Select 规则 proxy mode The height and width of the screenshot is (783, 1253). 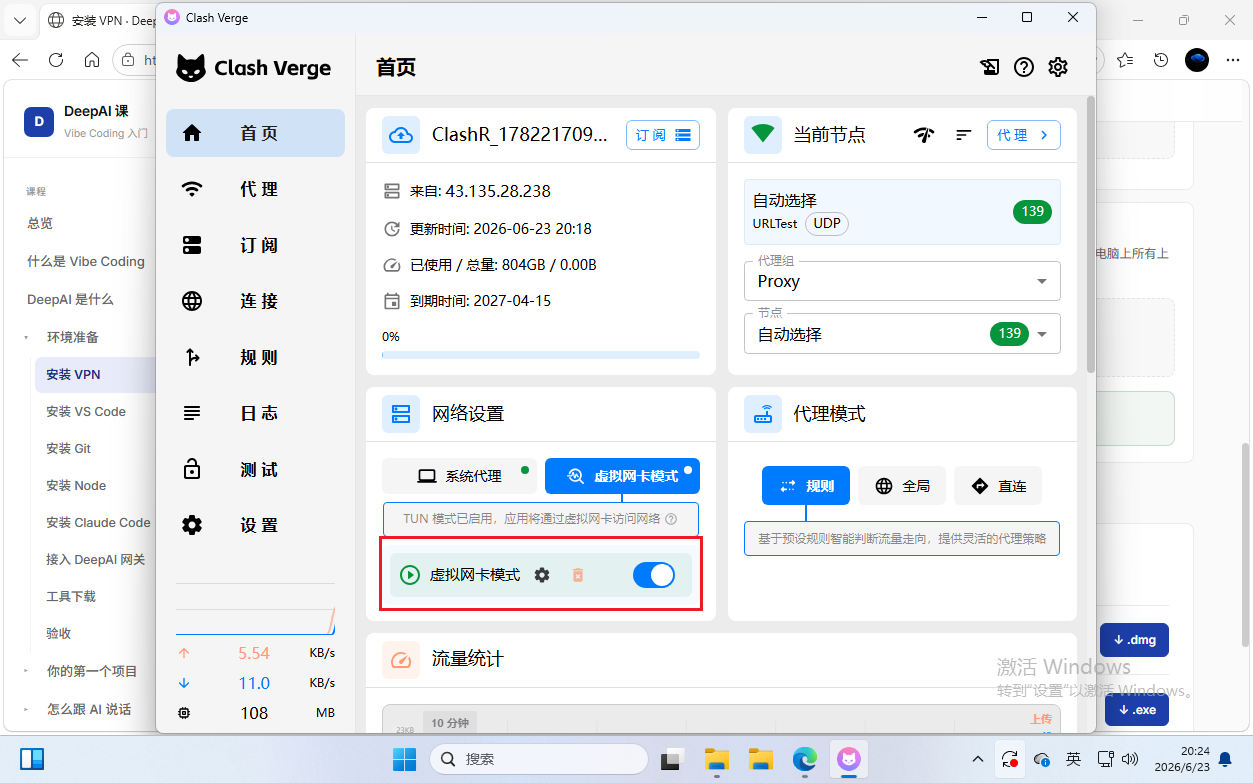[x=806, y=486]
